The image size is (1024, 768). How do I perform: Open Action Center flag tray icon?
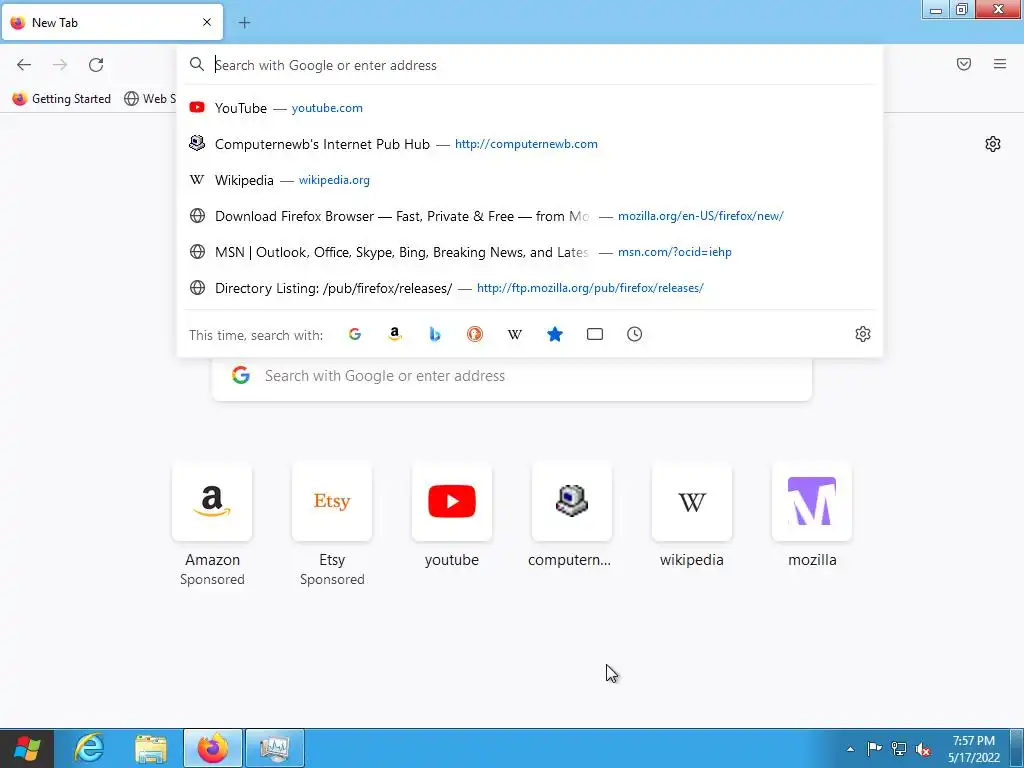874,749
